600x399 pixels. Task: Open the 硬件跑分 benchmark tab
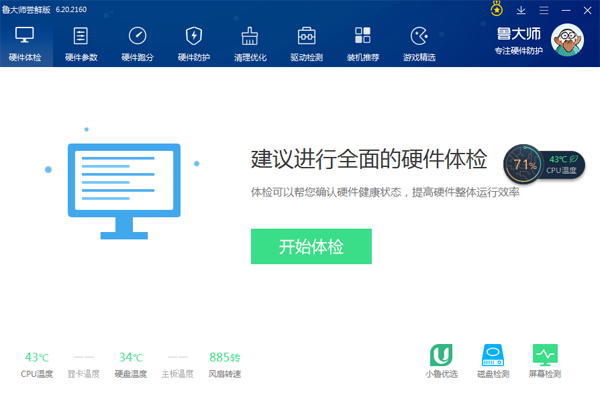click(x=137, y=44)
